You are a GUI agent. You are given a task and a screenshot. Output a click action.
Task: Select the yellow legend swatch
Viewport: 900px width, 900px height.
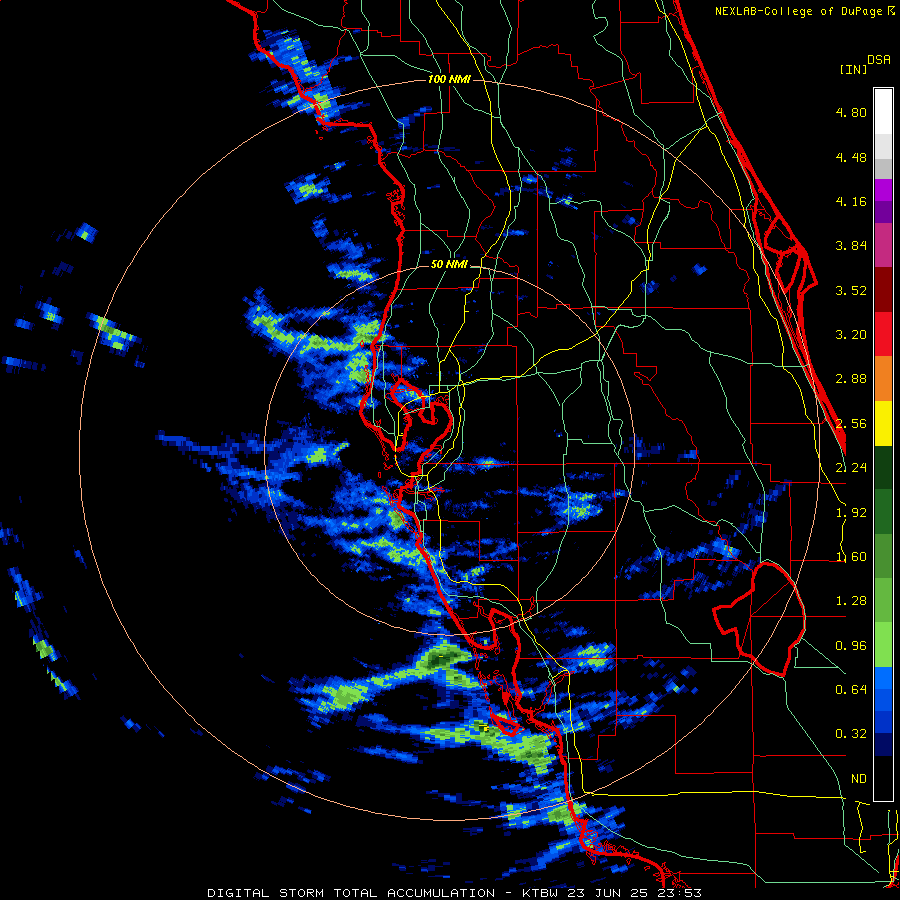(883, 423)
